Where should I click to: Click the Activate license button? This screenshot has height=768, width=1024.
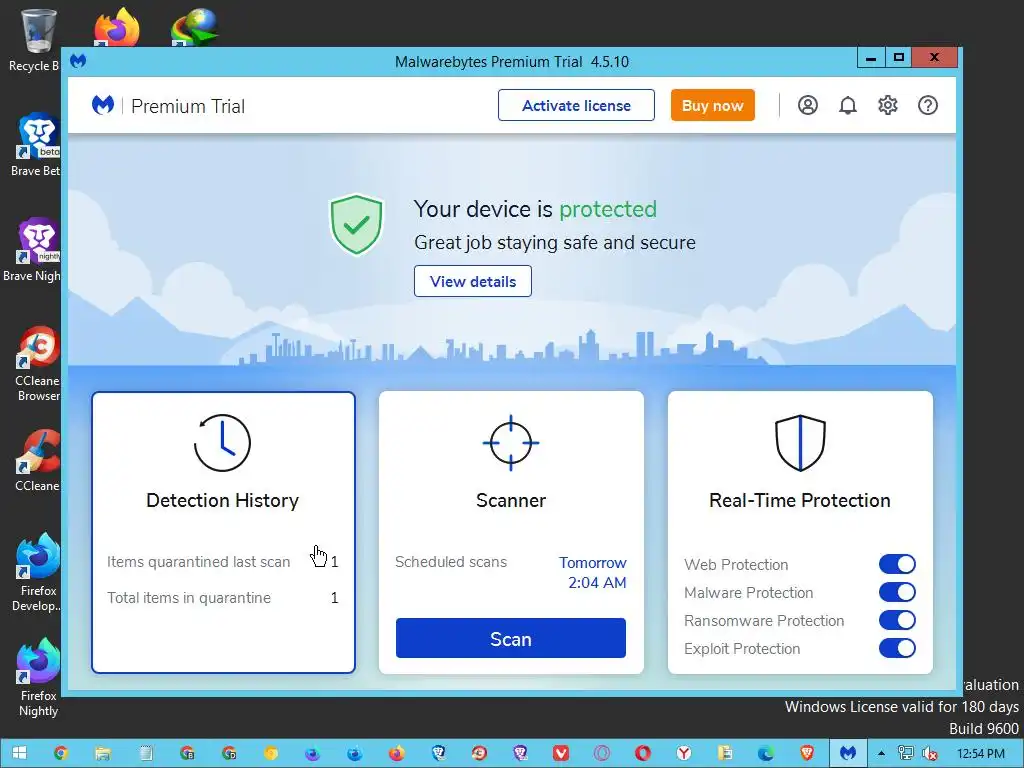pos(576,105)
